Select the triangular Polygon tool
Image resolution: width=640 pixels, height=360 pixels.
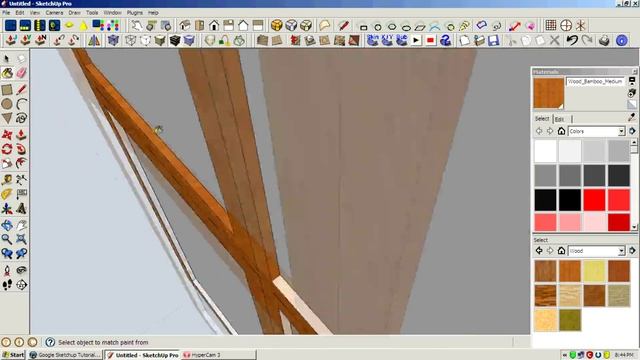tap(7, 118)
